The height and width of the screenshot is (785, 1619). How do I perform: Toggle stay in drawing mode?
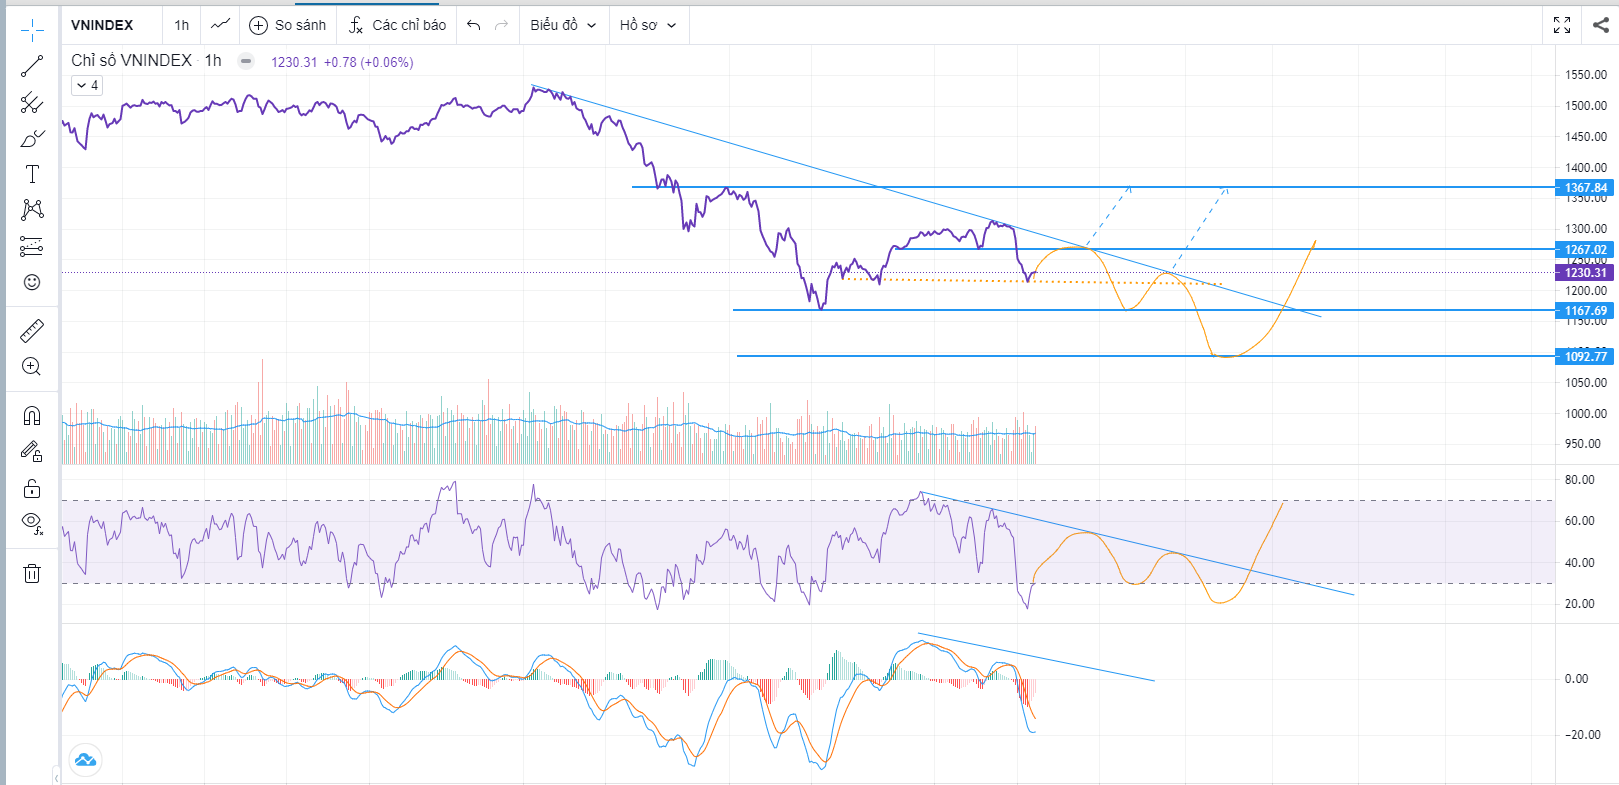[32, 452]
